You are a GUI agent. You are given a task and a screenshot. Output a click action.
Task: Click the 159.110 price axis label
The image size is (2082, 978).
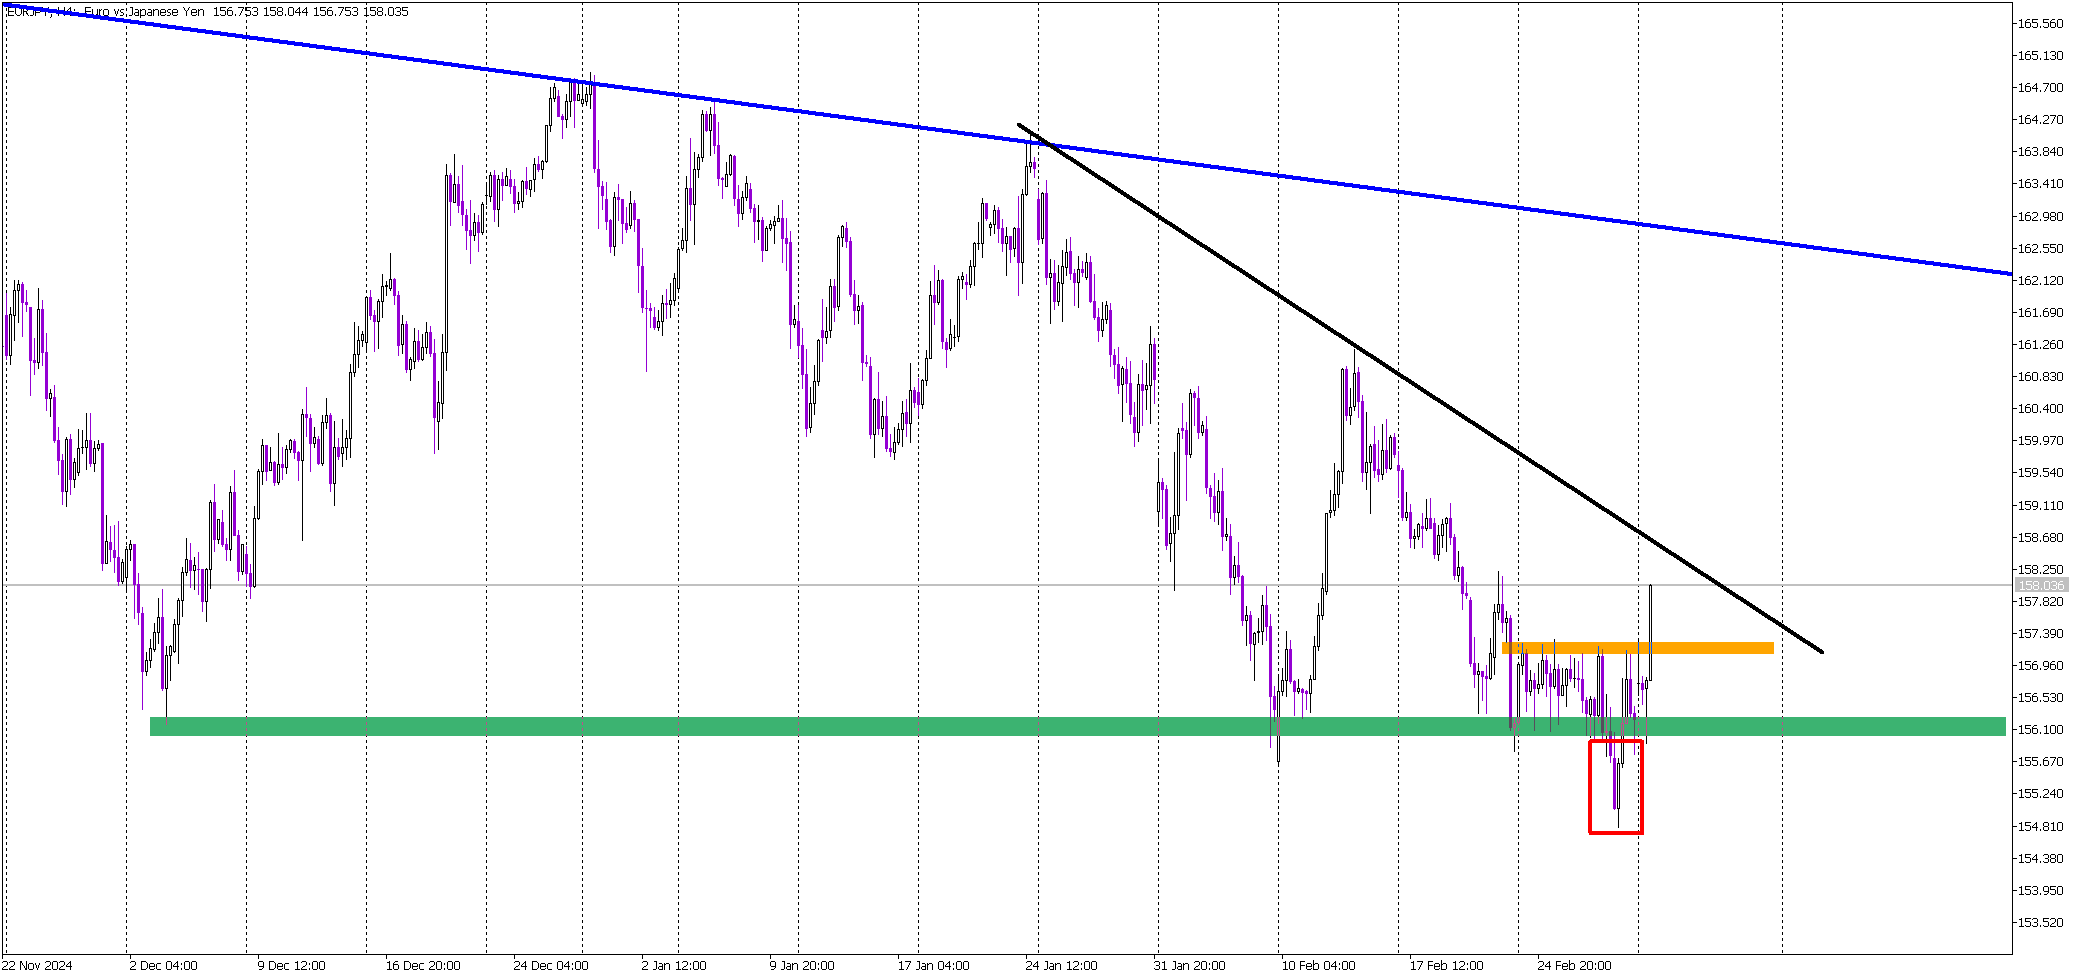tap(2040, 505)
